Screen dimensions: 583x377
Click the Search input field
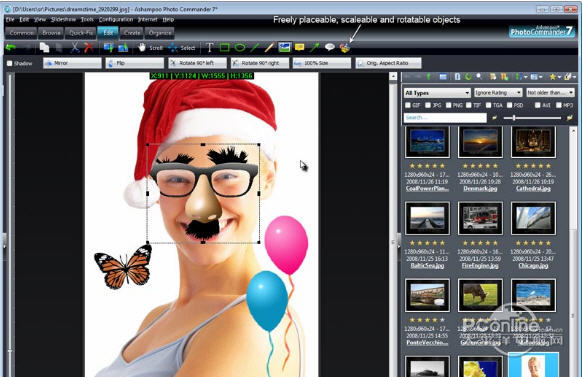(445, 117)
